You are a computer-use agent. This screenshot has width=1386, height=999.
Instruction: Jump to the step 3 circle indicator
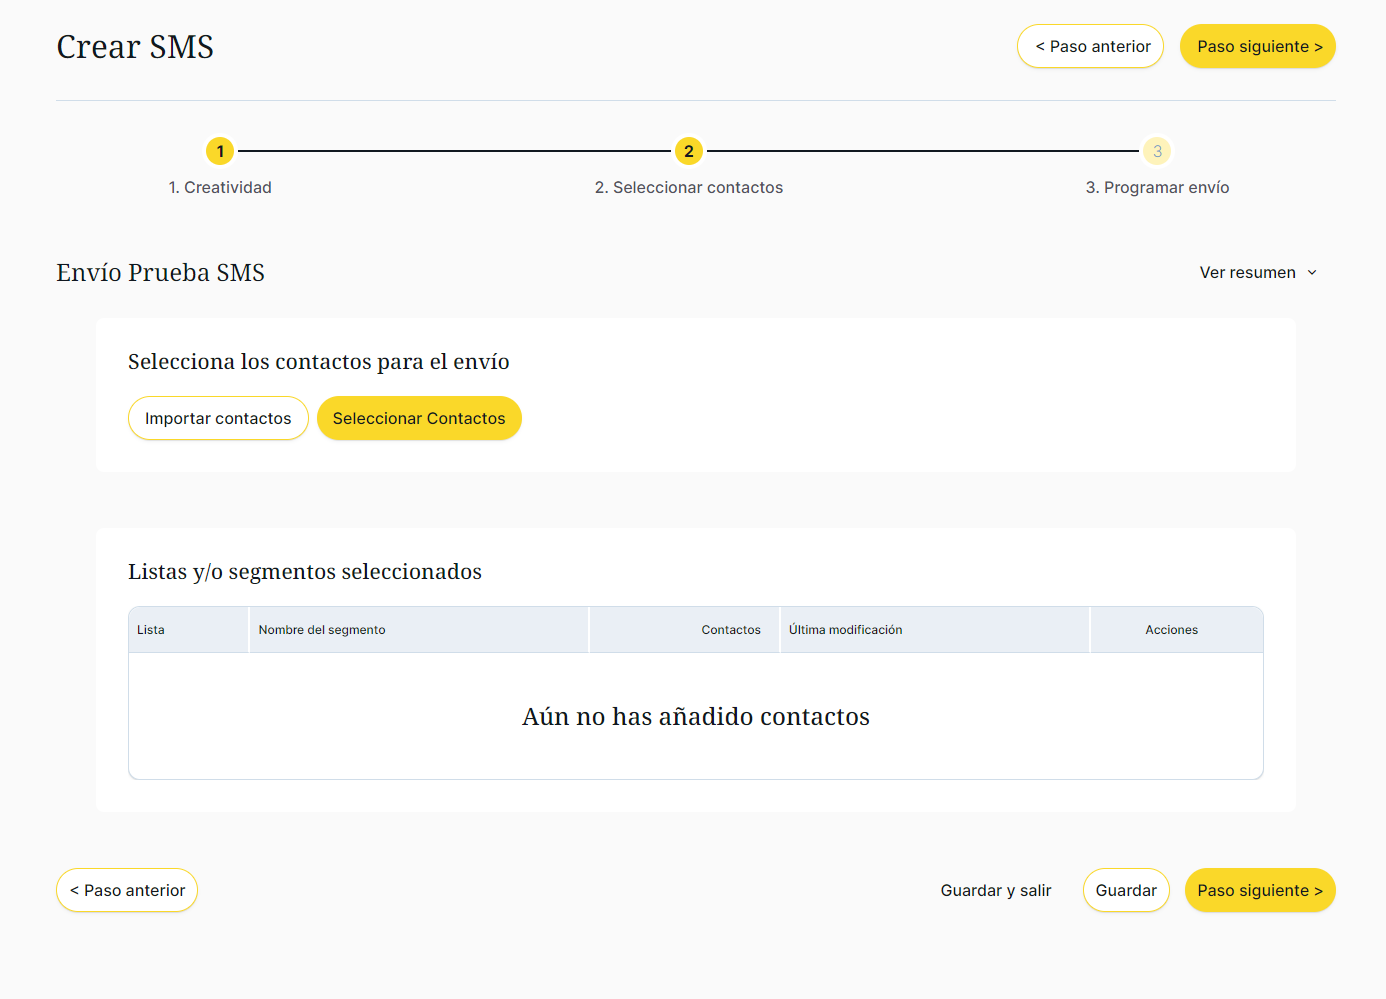pos(1157,152)
